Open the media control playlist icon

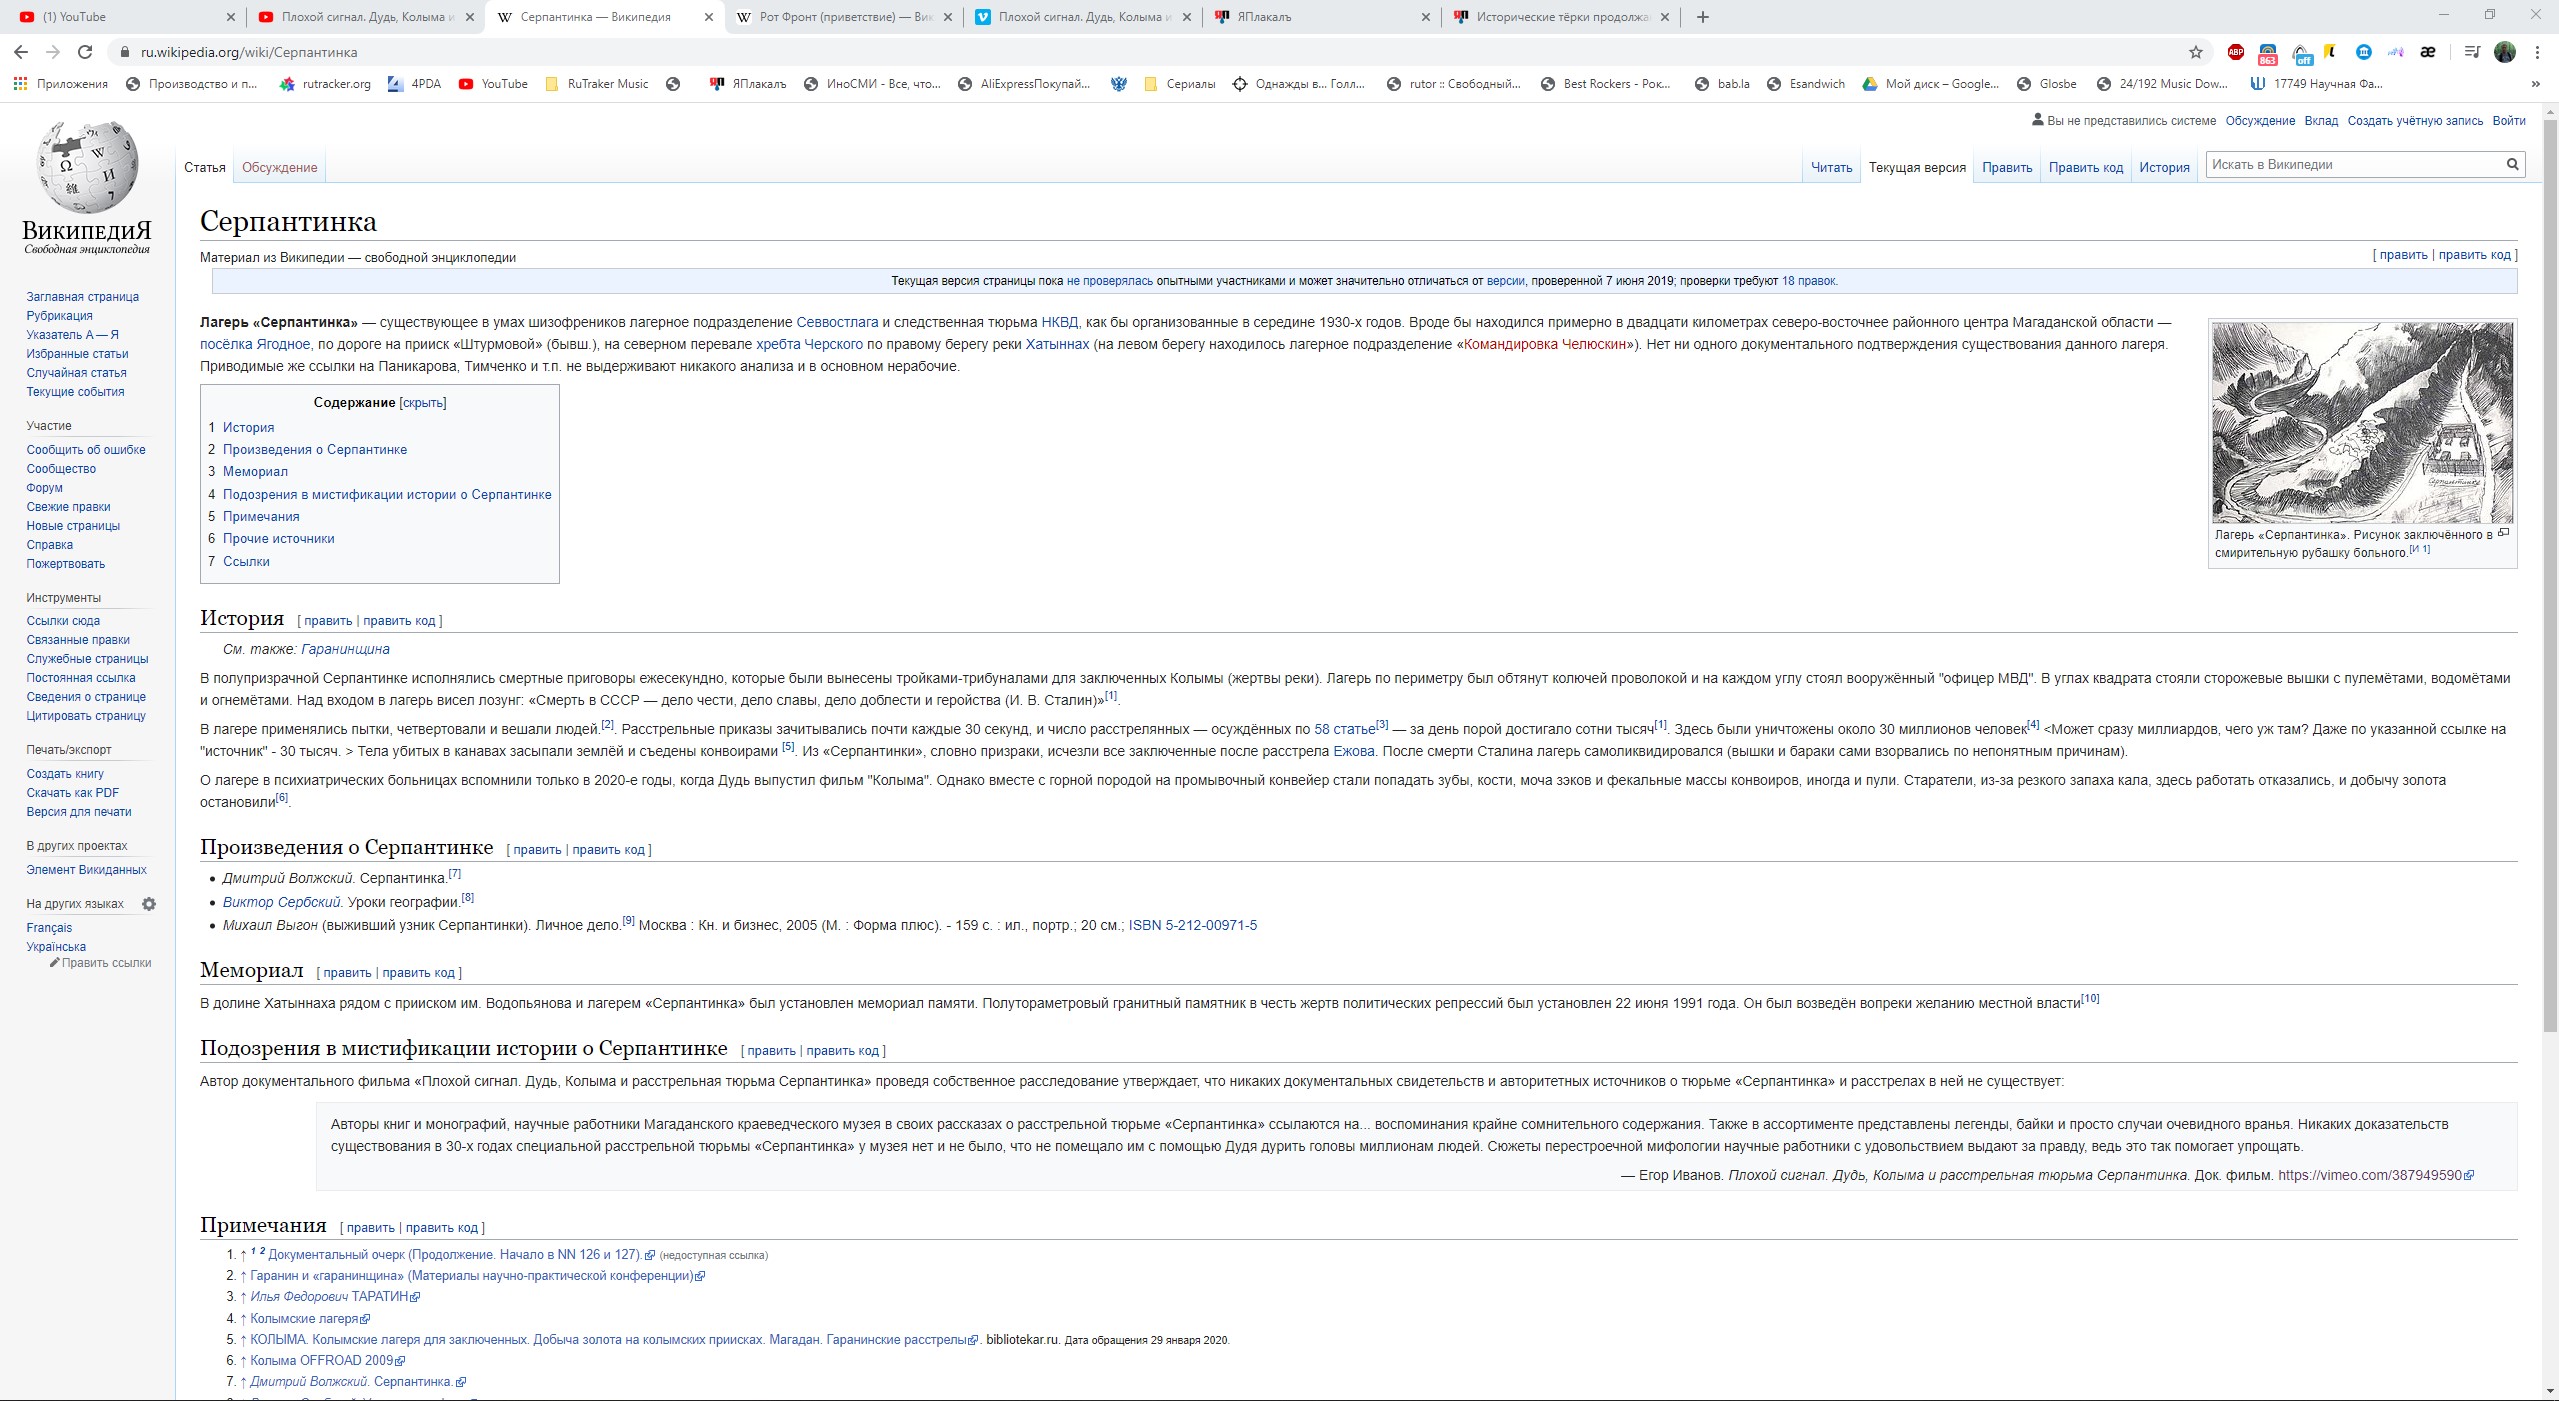[x=2471, y=52]
